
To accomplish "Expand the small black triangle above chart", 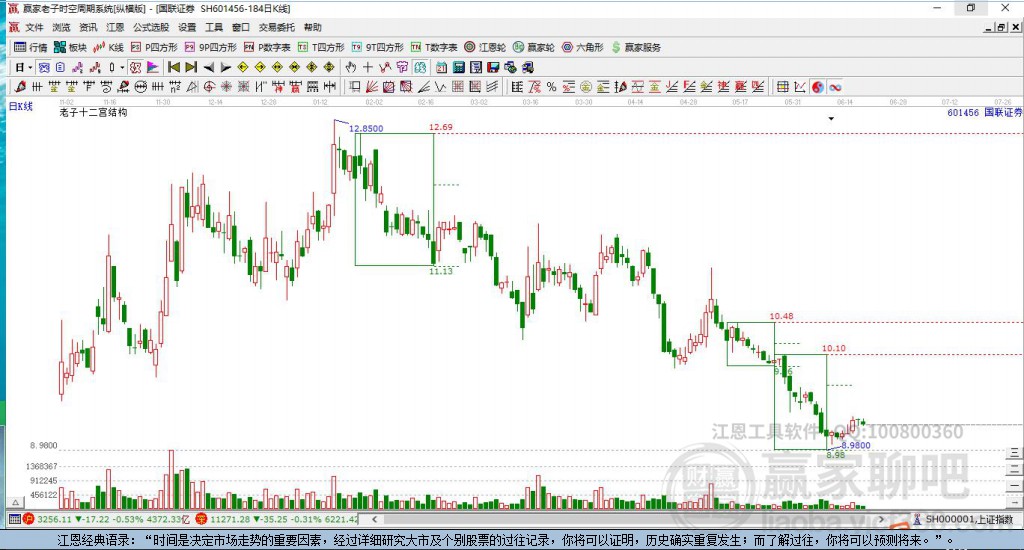I will [x=831, y=119].
